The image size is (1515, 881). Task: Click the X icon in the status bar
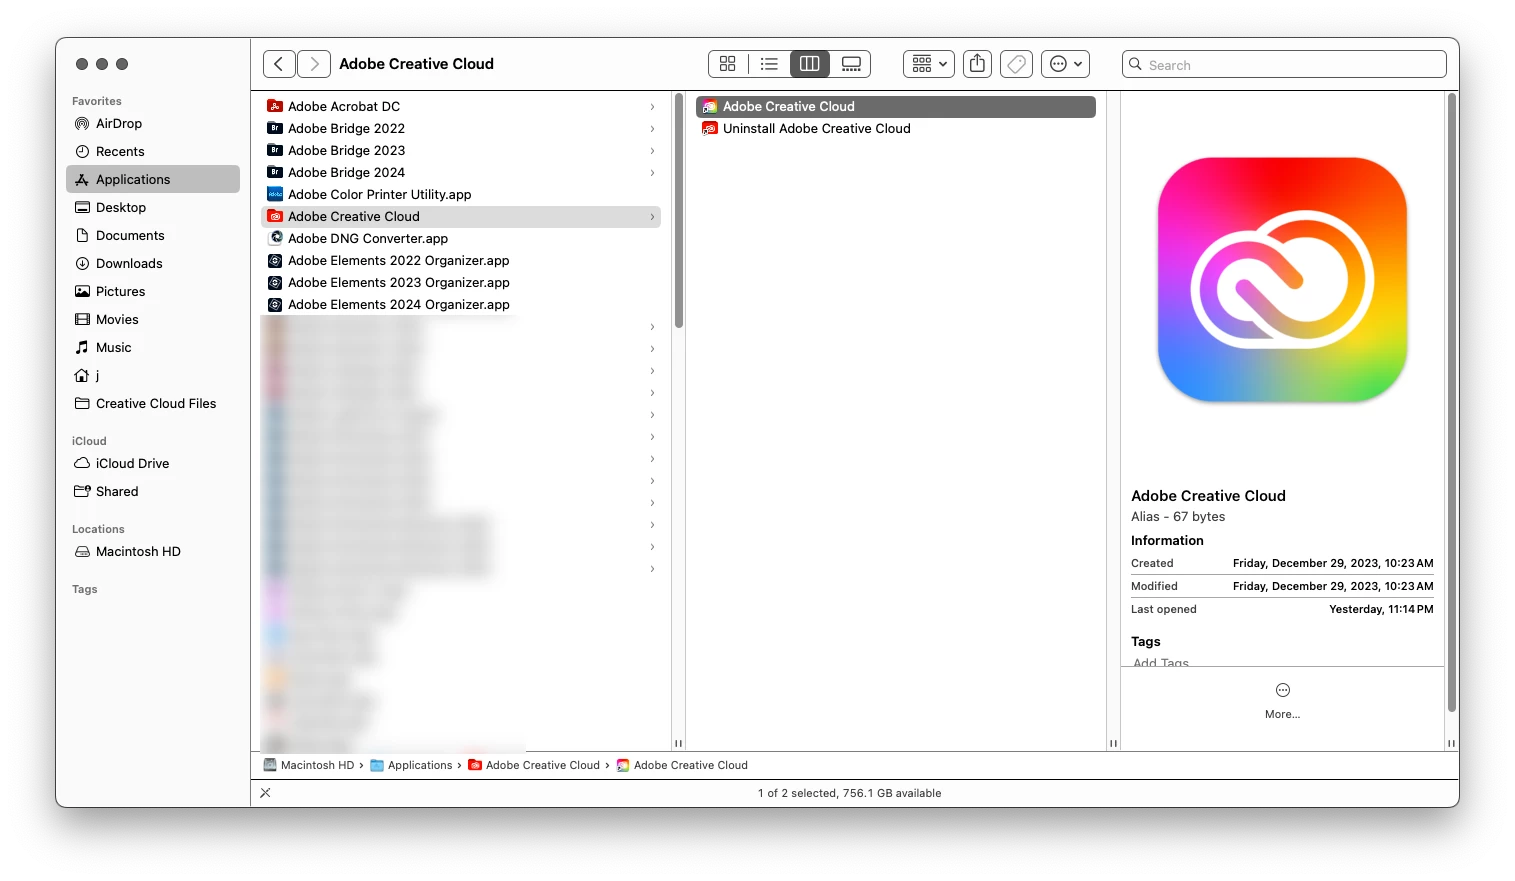coord(265,793)
